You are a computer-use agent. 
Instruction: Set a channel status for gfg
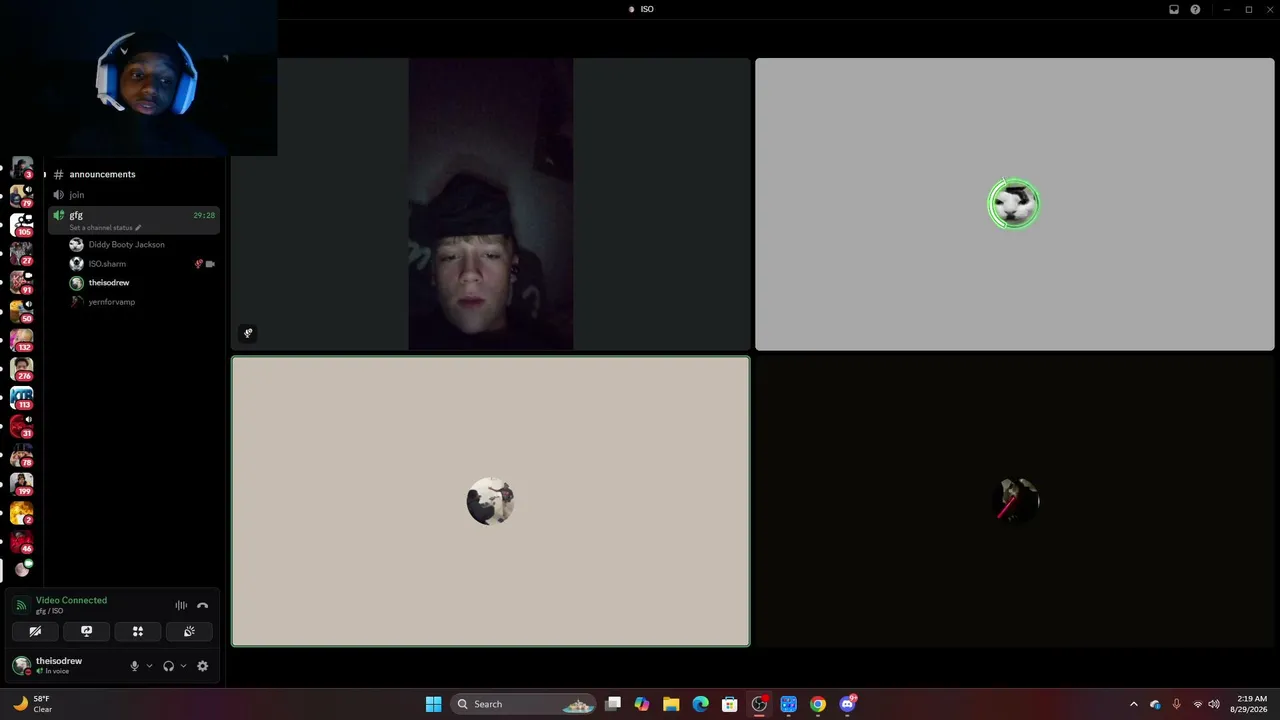click(x=105, y=228)
